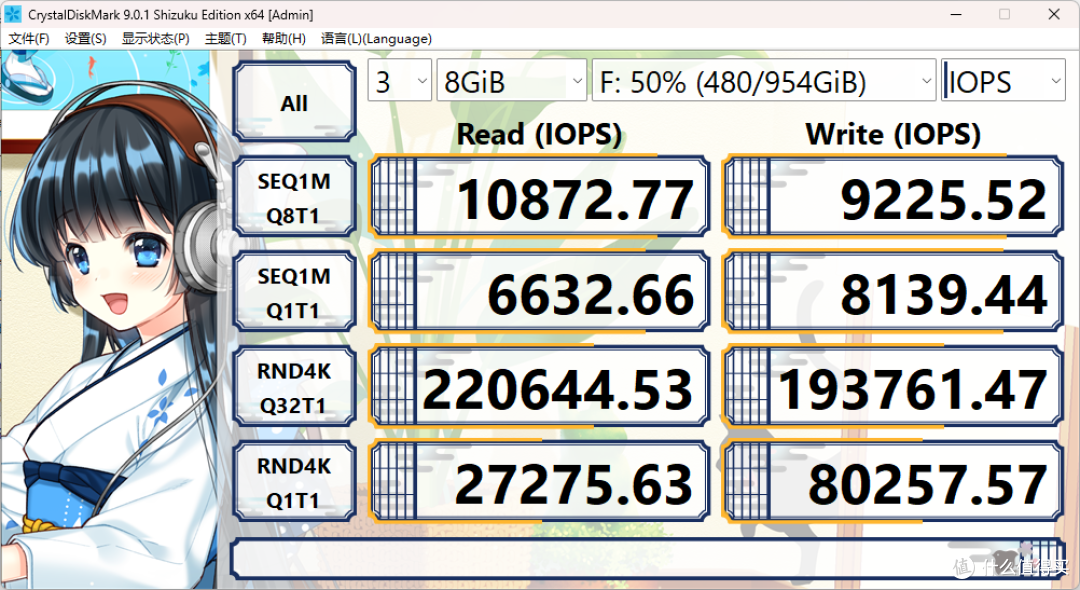Open the test count dropdown showing 3

[399, 81]
